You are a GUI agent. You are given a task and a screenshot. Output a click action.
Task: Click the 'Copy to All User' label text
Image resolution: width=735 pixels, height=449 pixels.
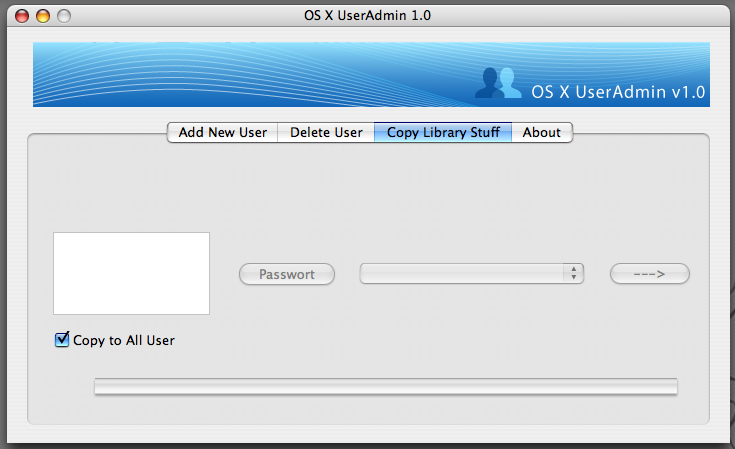(x=124, y=340)
